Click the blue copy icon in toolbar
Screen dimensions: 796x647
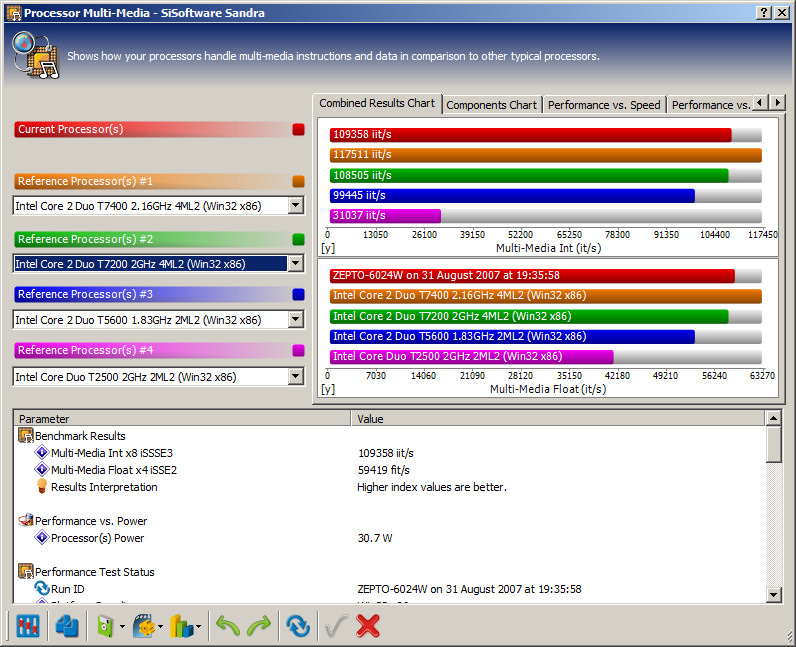pos(67,626)
